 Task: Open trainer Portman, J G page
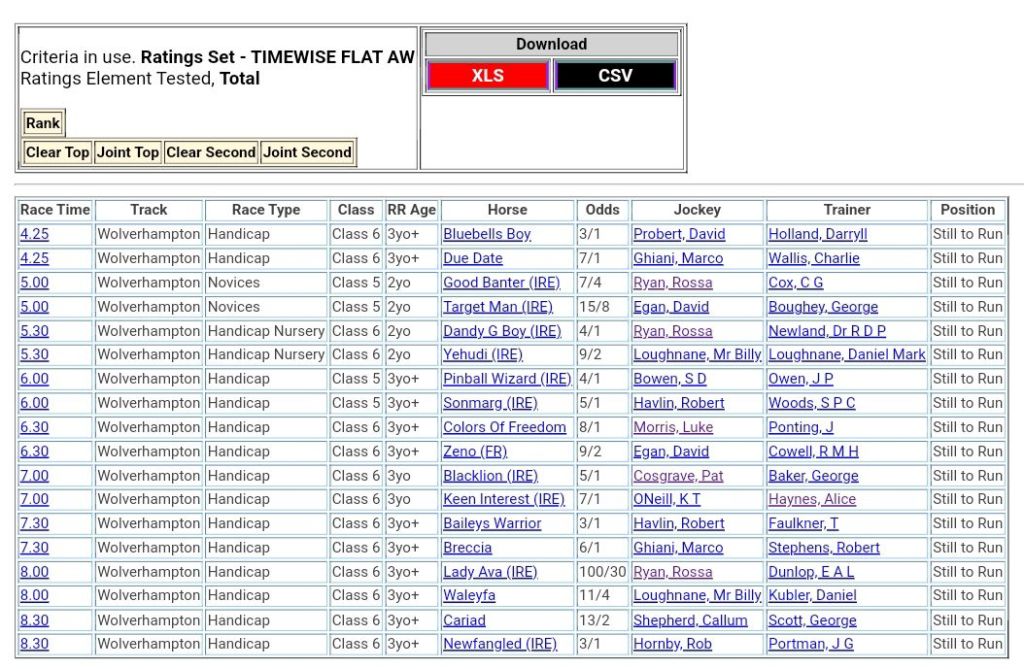tap(811, 644)
